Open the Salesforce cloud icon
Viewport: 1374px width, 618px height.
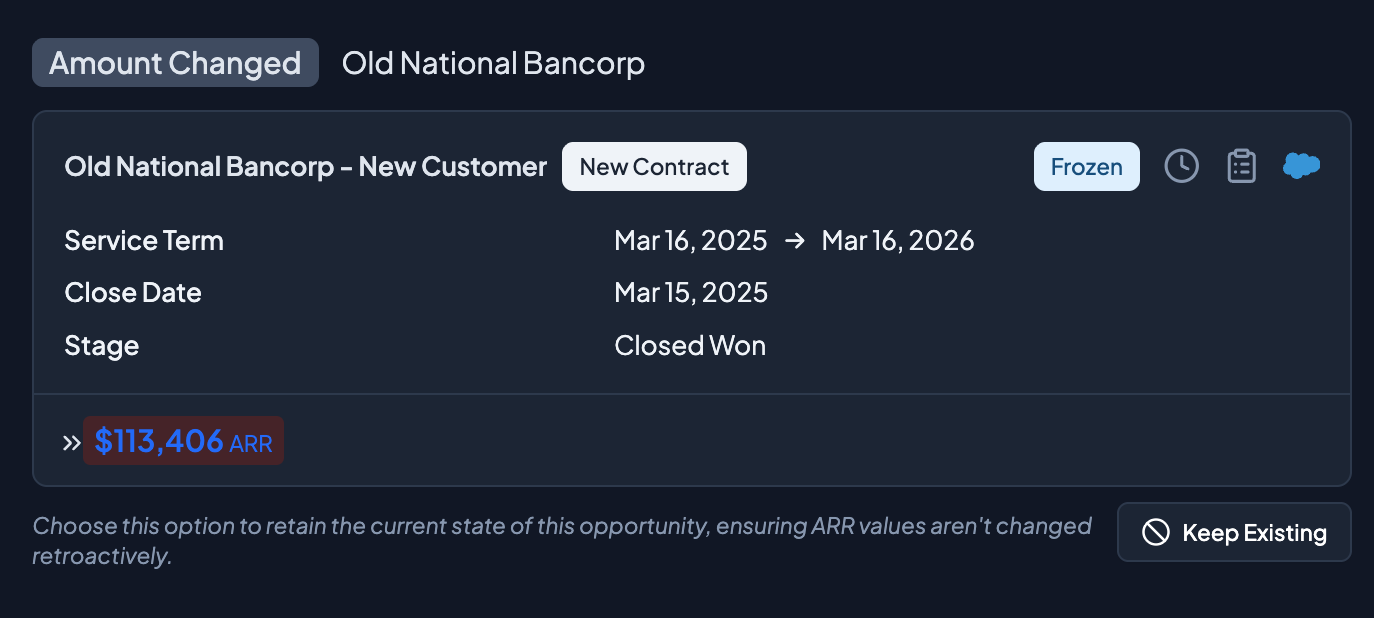(x=1301, y=166)
